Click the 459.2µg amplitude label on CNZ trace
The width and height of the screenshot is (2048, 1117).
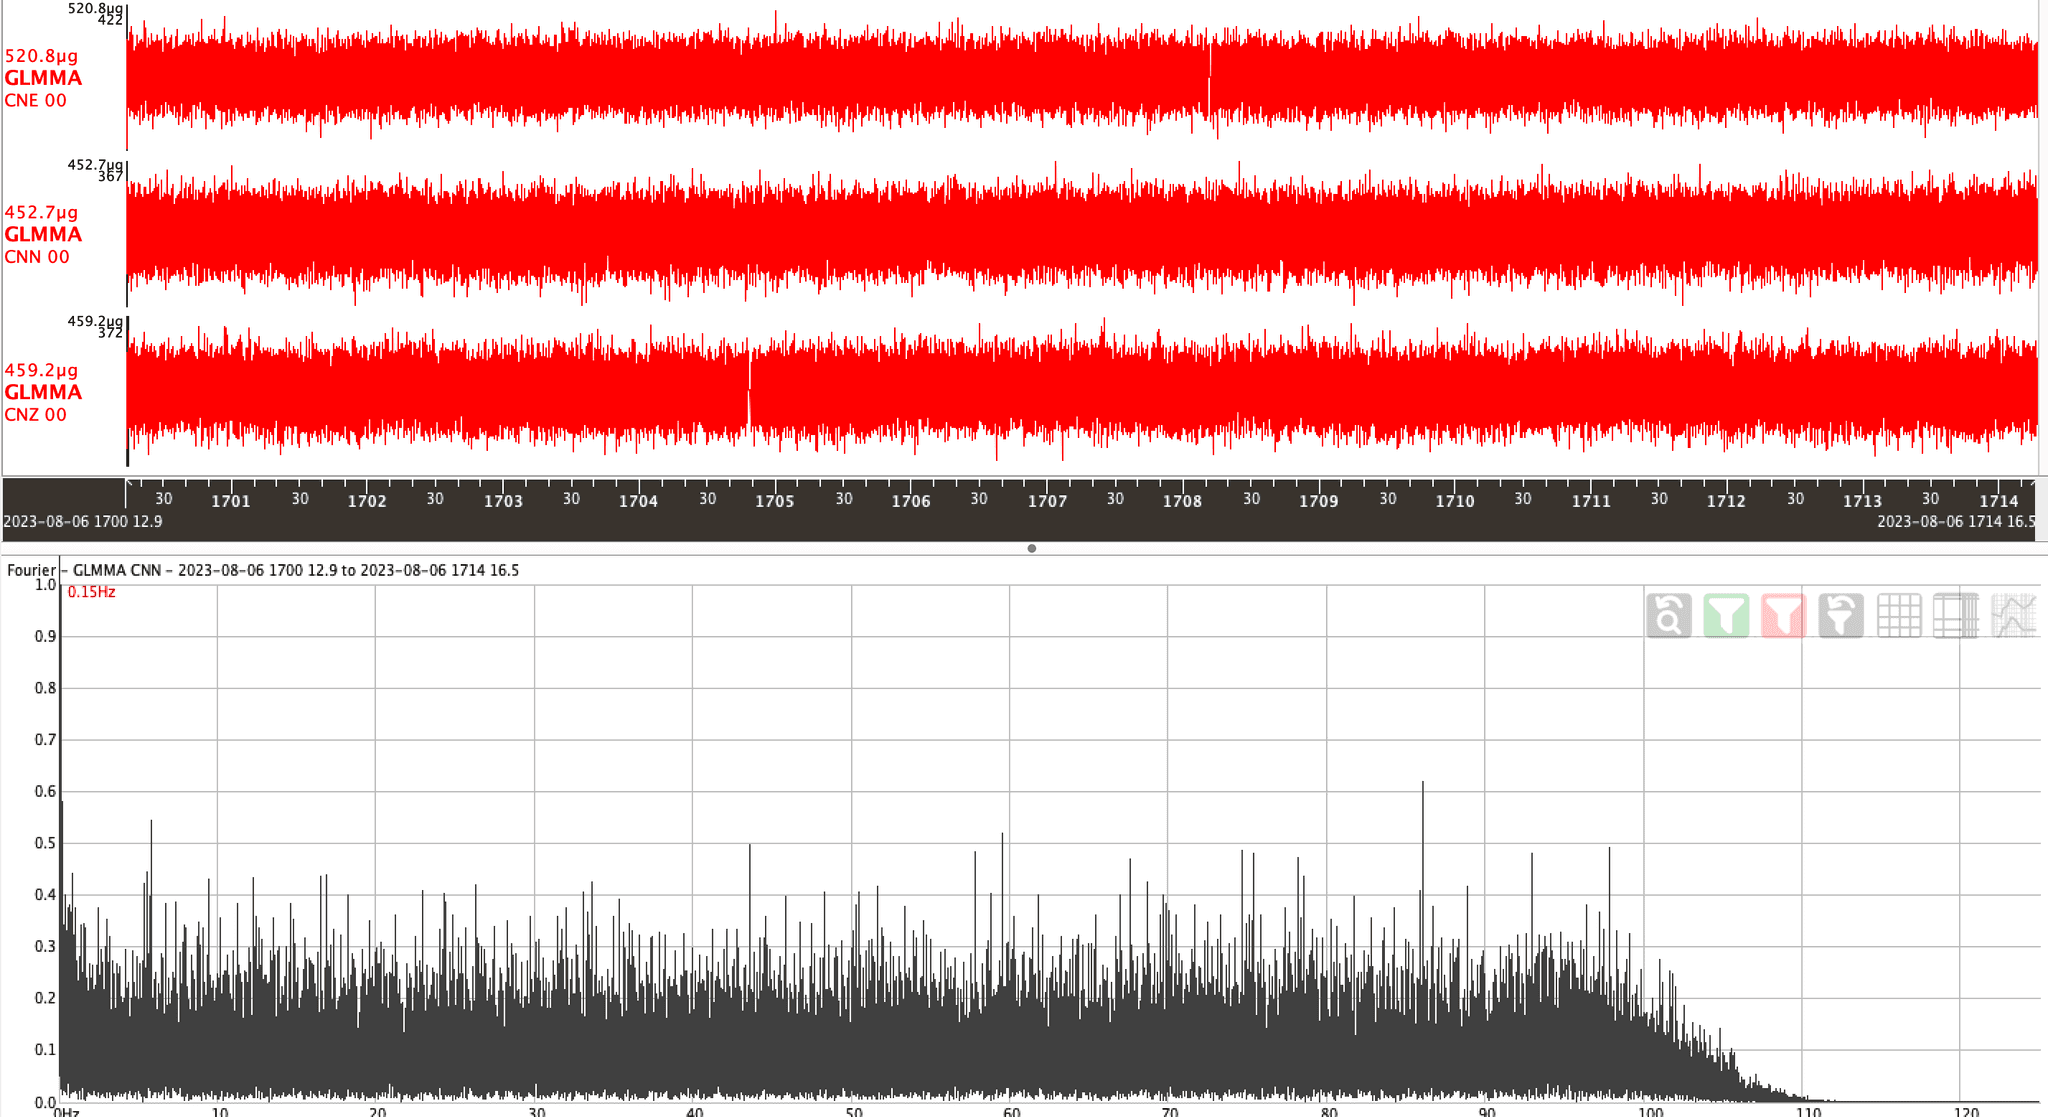tap(41, 370)
